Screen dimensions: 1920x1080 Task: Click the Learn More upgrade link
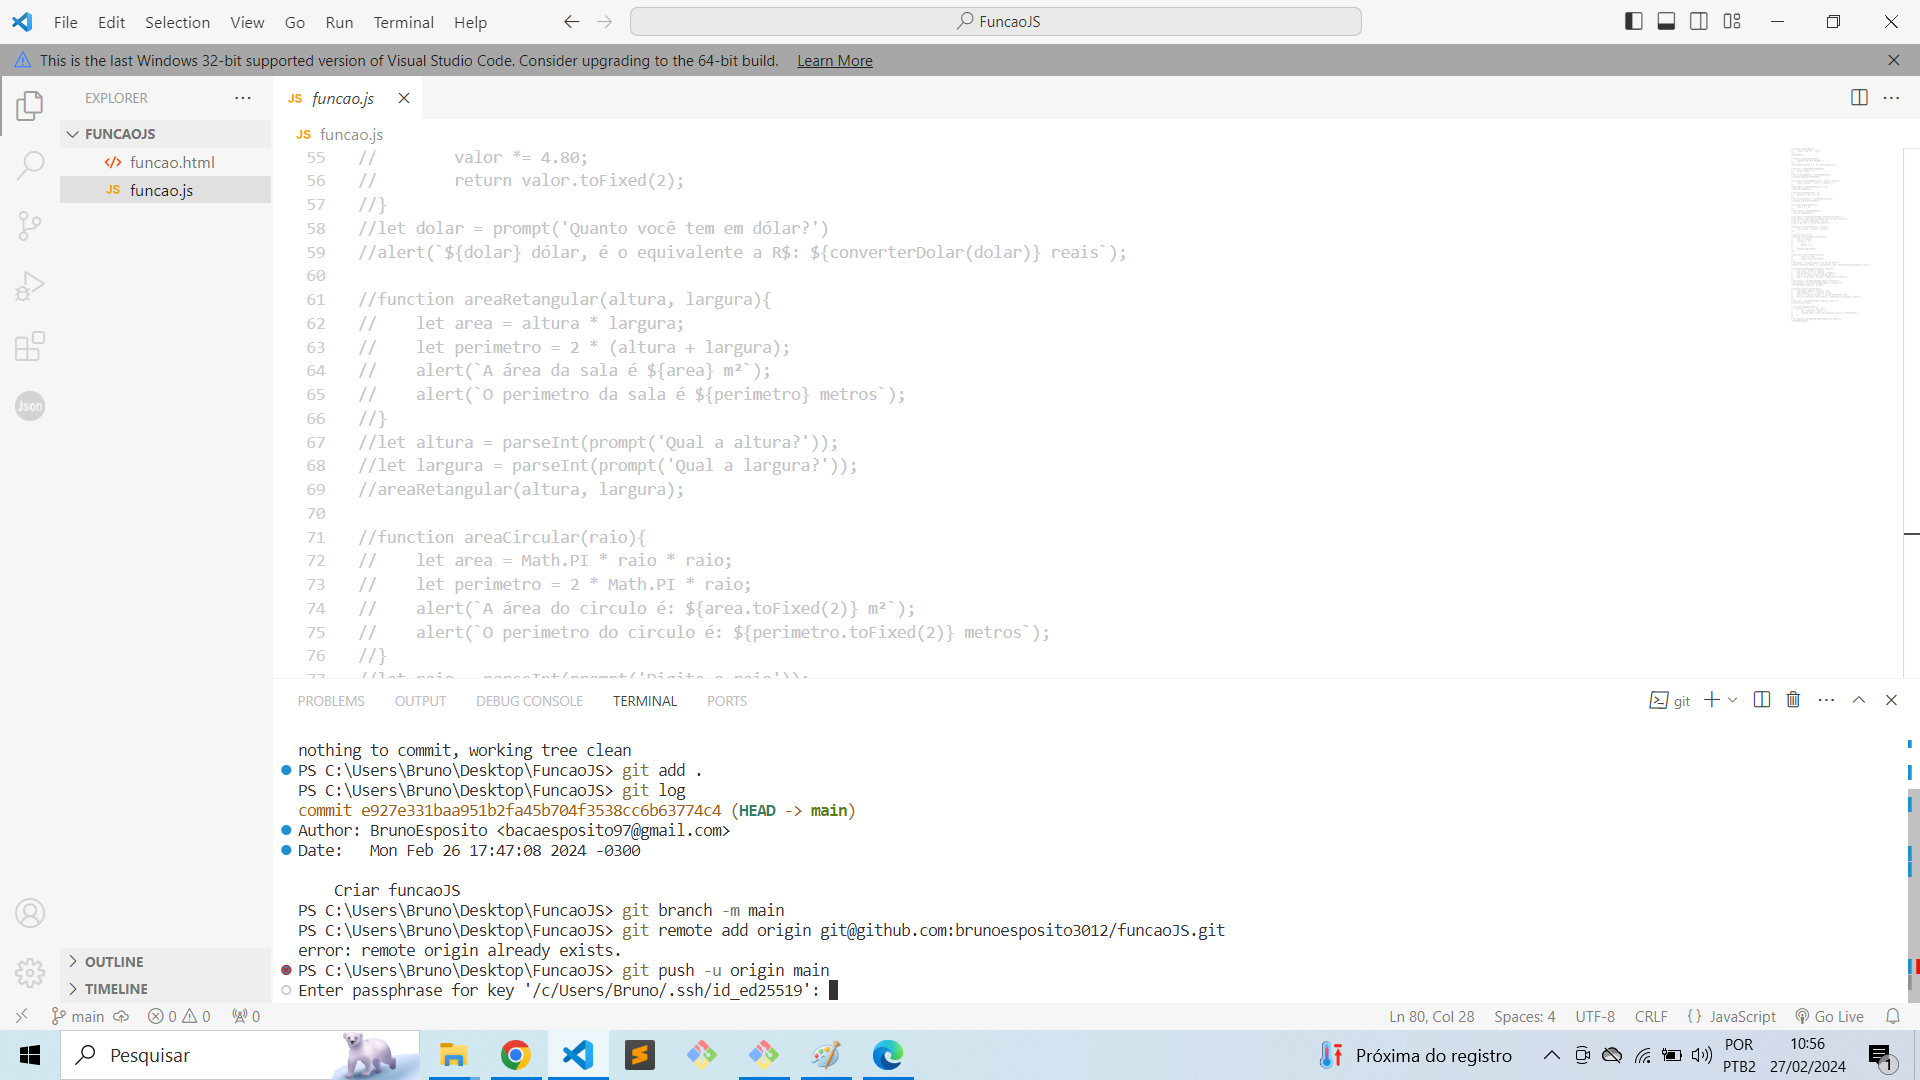click(835, 61)
